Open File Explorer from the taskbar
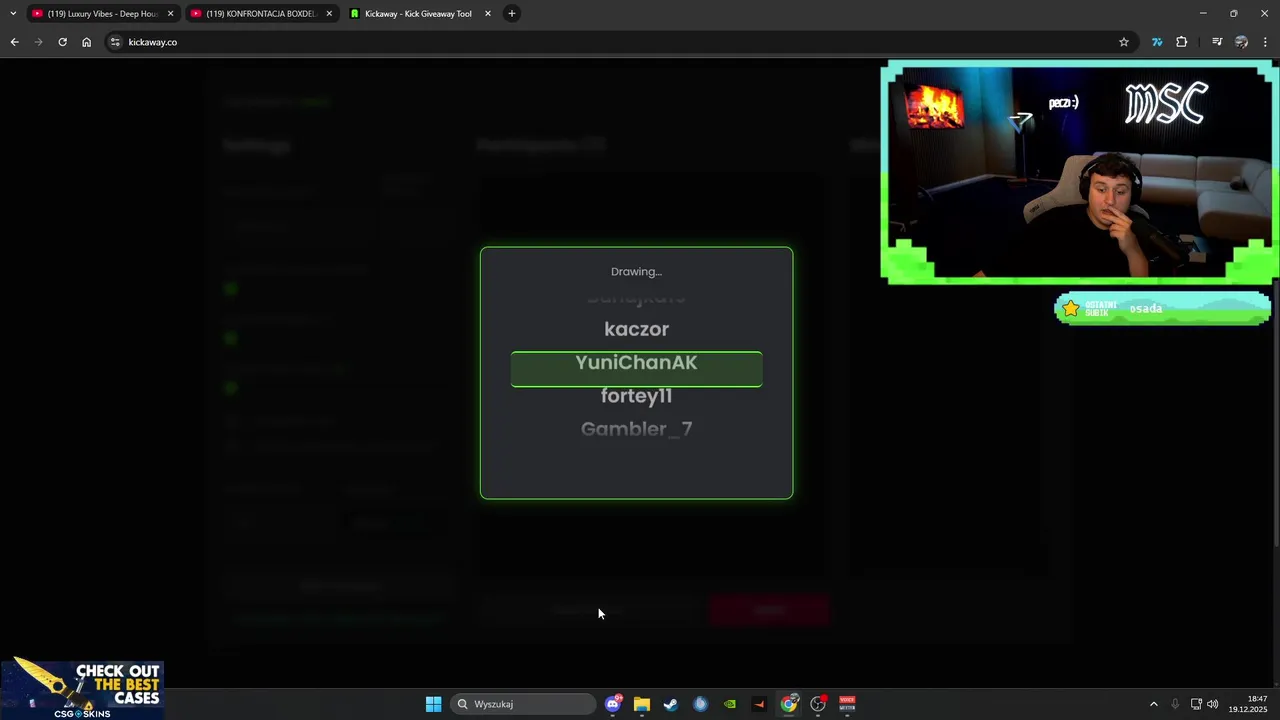 tap(642, 704)
